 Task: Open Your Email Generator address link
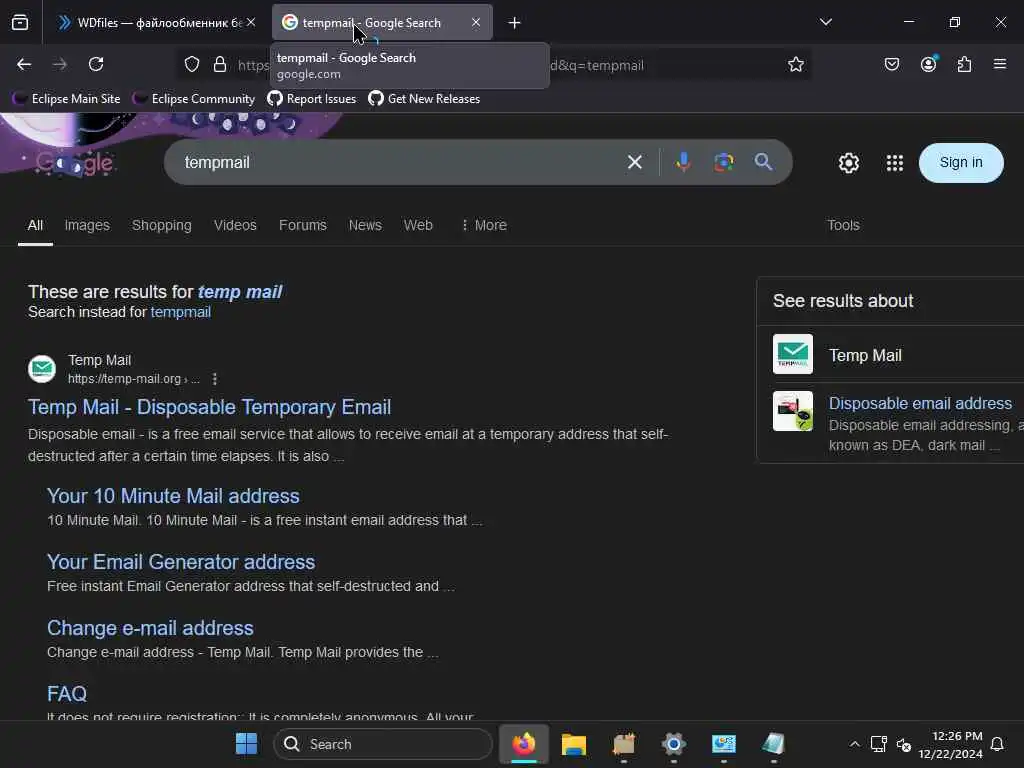tap(181, 562)
